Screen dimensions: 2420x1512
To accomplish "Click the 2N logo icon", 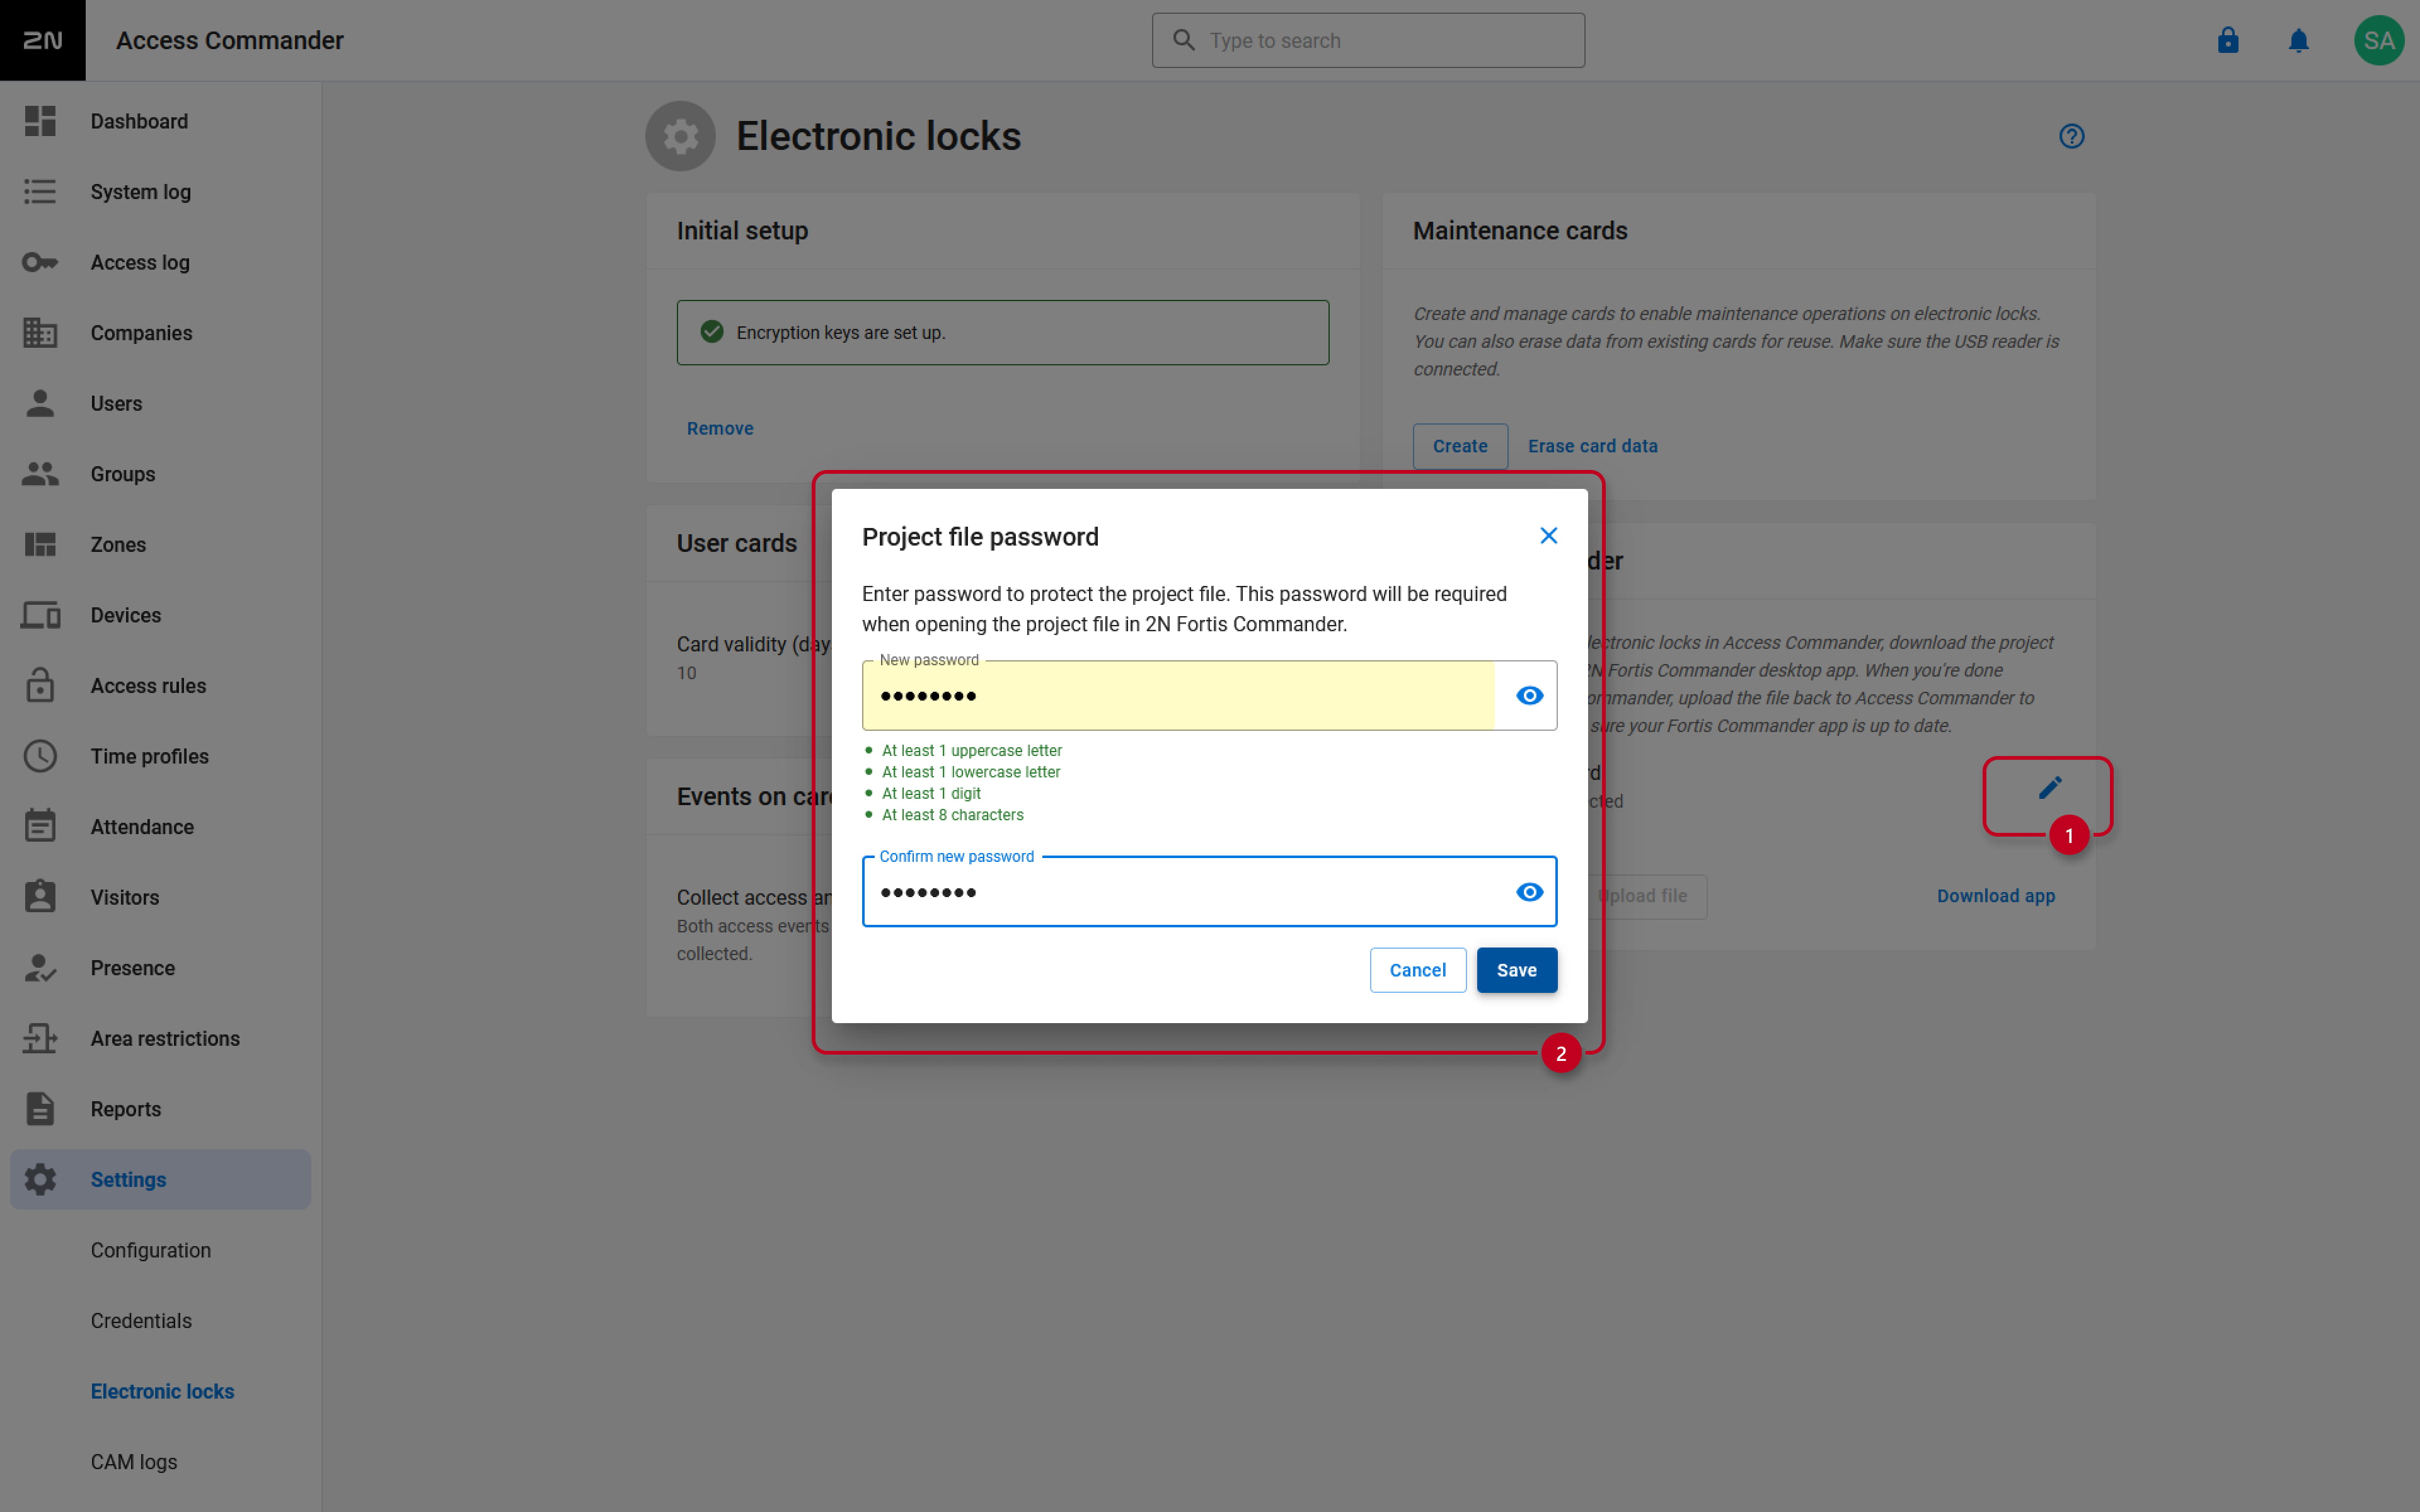I will (x=42, y=40).
